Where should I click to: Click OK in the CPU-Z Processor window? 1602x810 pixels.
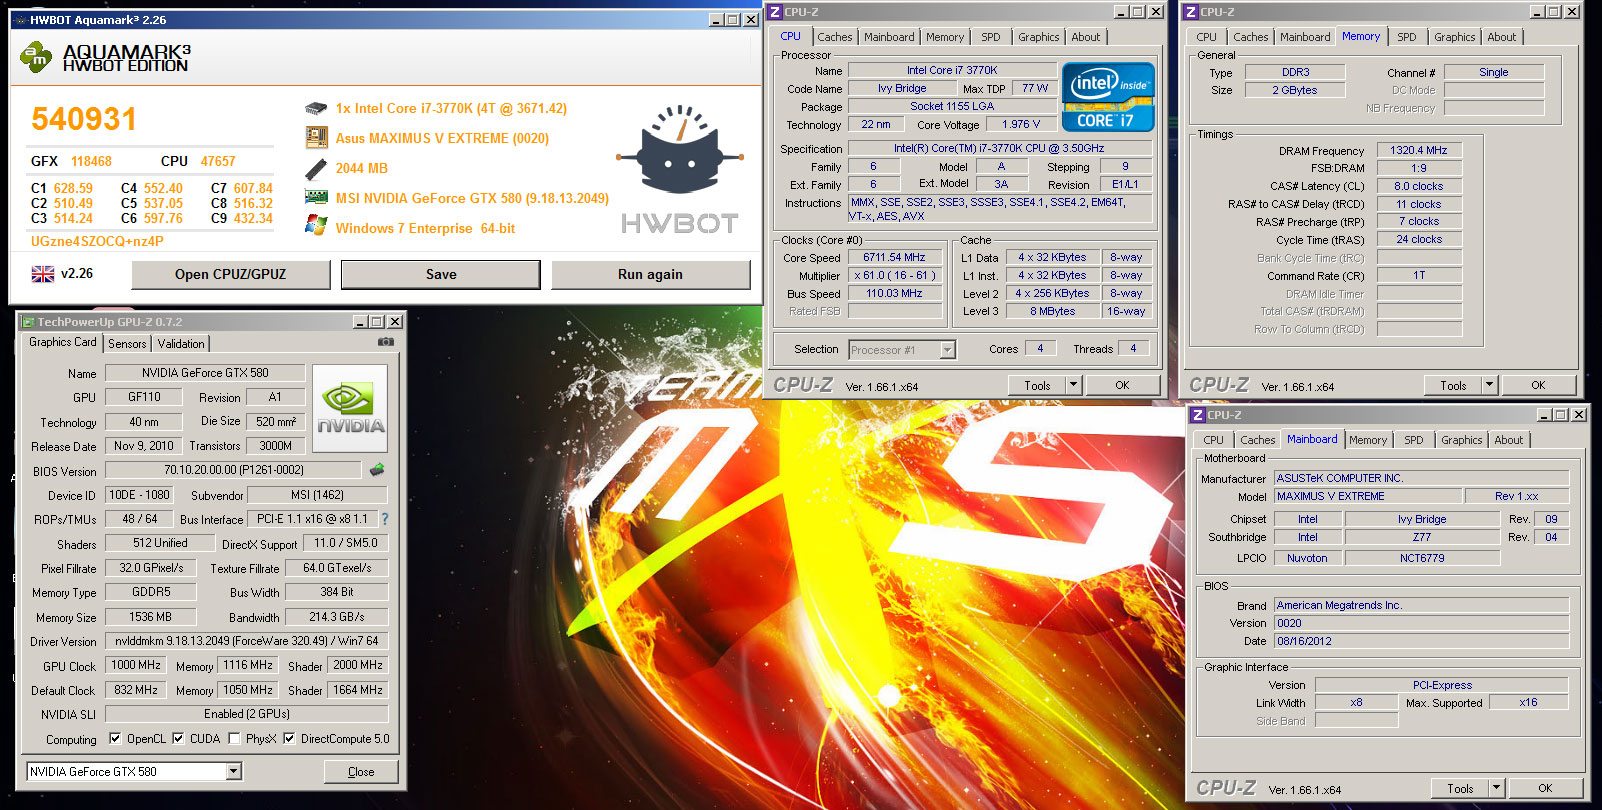(1123, 385)
